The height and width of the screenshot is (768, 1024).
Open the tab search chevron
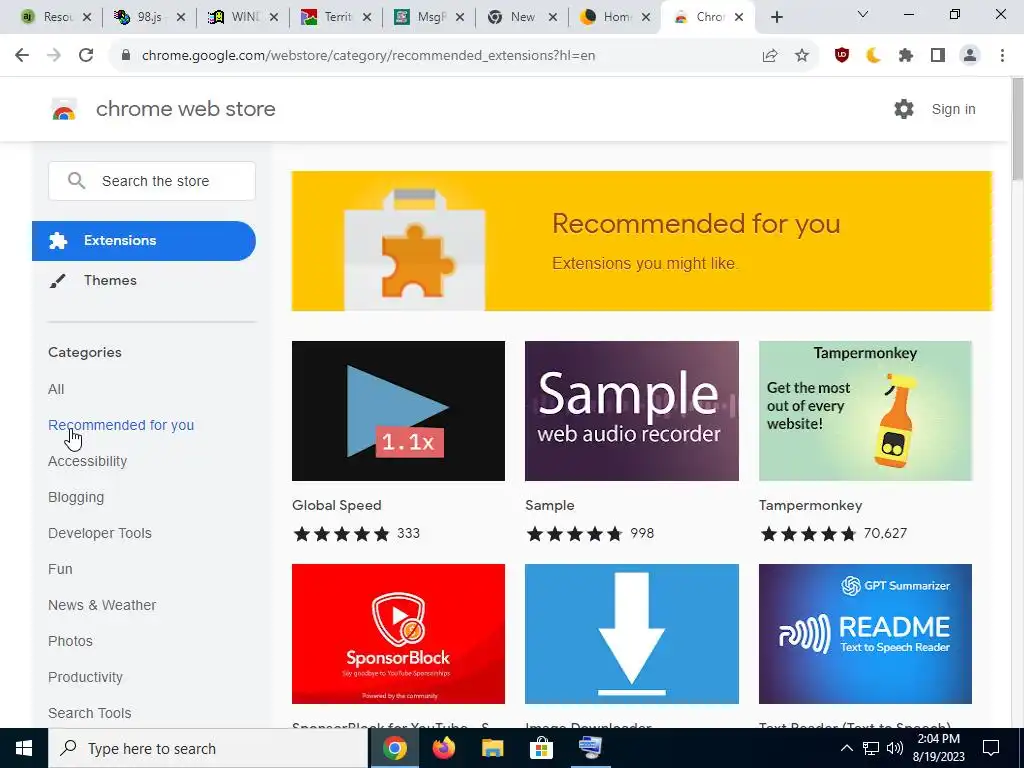tap(863, 14)
